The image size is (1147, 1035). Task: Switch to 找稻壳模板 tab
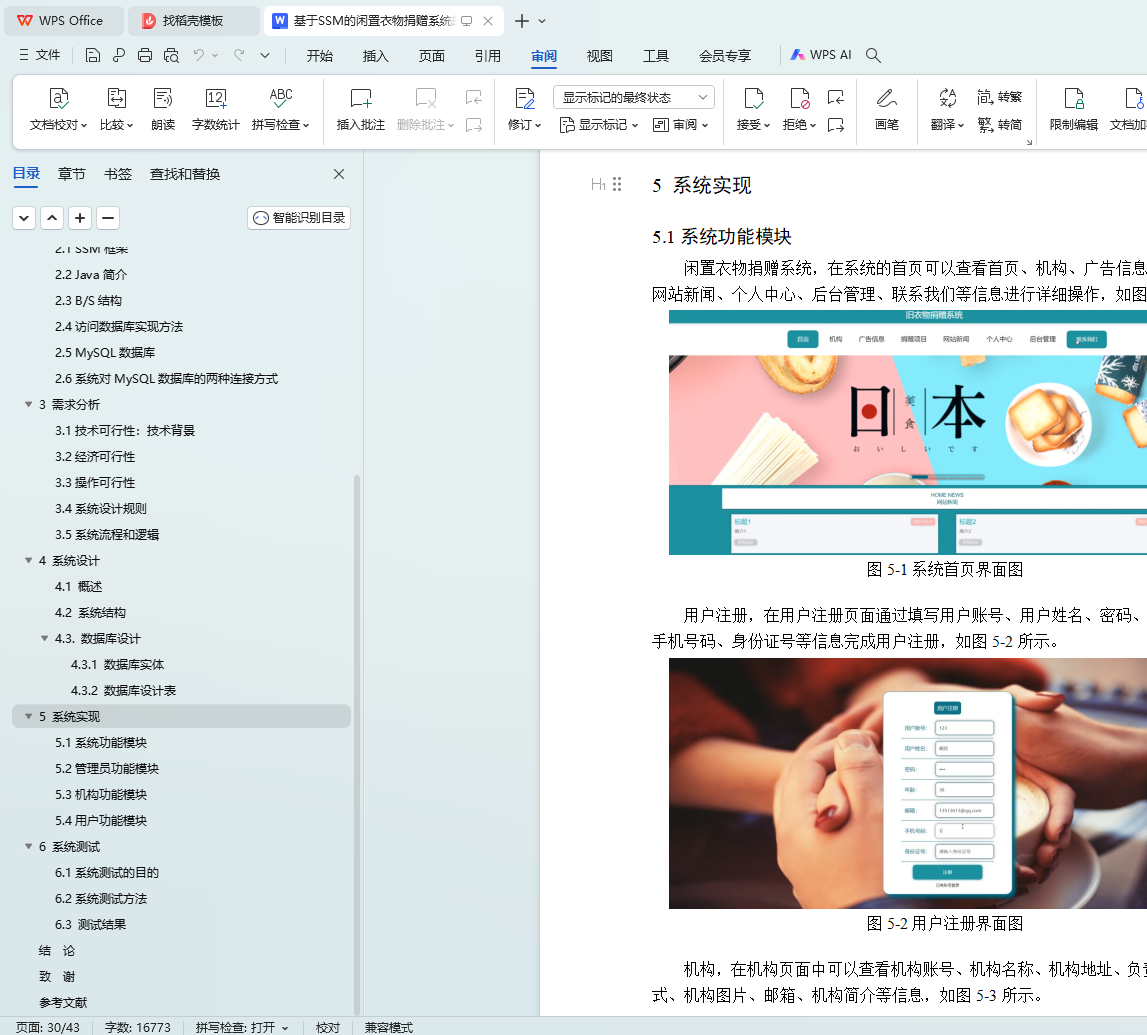(194, 20)
